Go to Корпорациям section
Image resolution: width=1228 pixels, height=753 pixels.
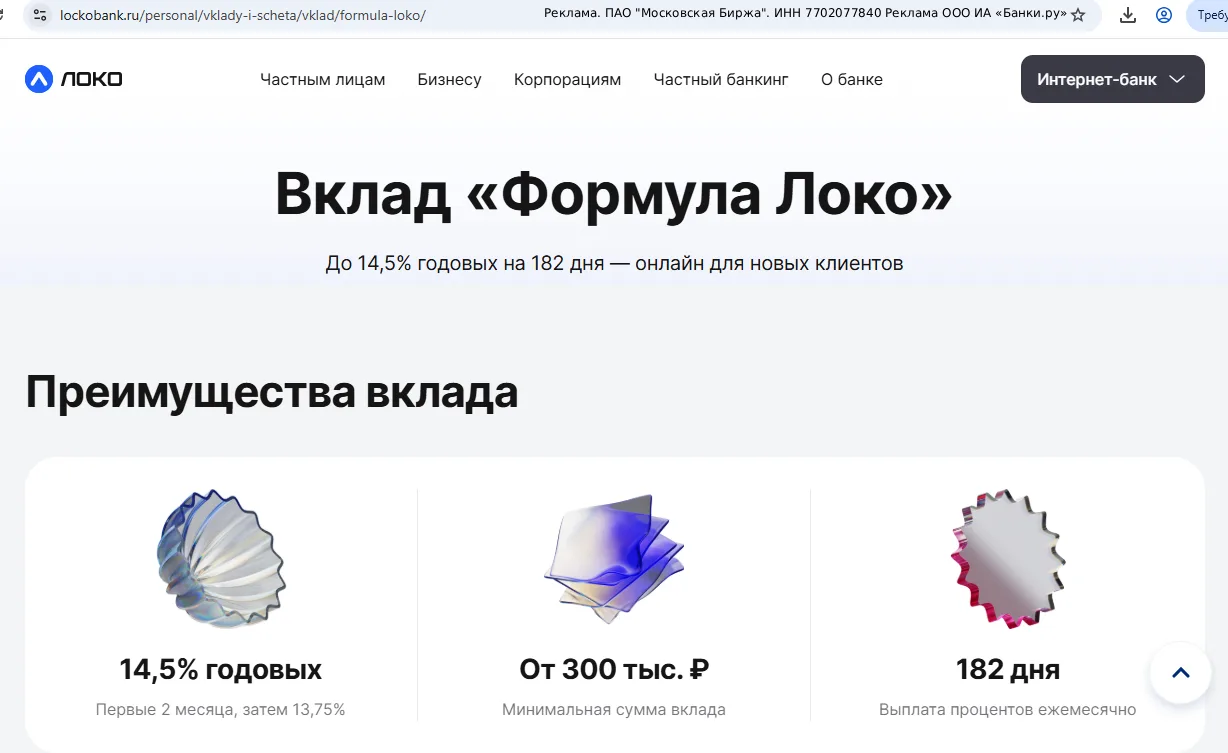567,79
